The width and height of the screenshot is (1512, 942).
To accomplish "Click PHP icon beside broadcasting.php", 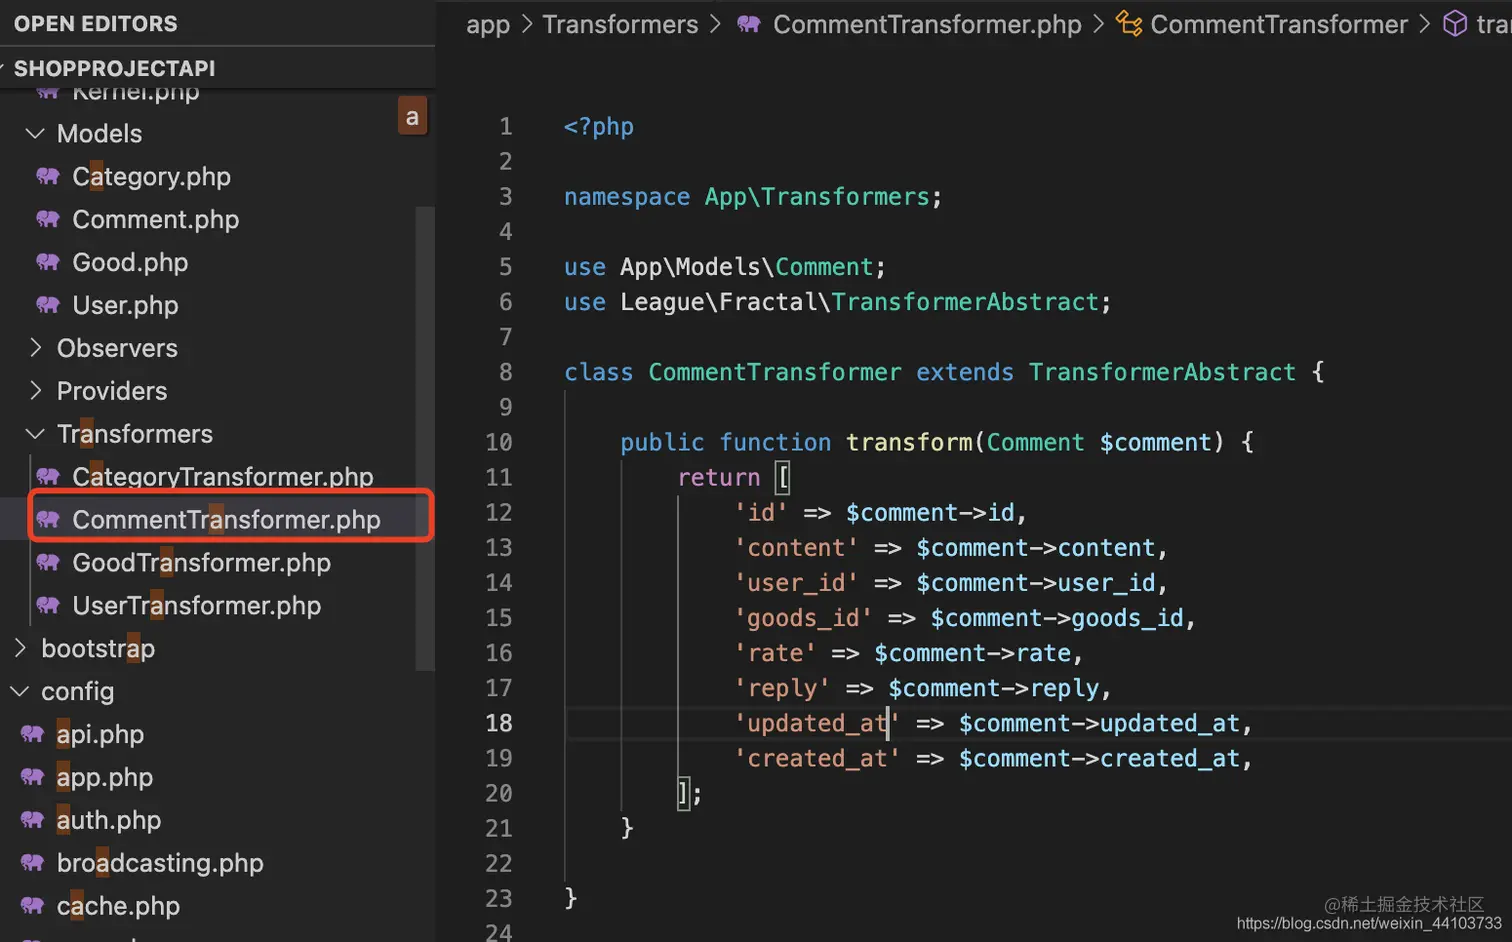I will 32,864.
